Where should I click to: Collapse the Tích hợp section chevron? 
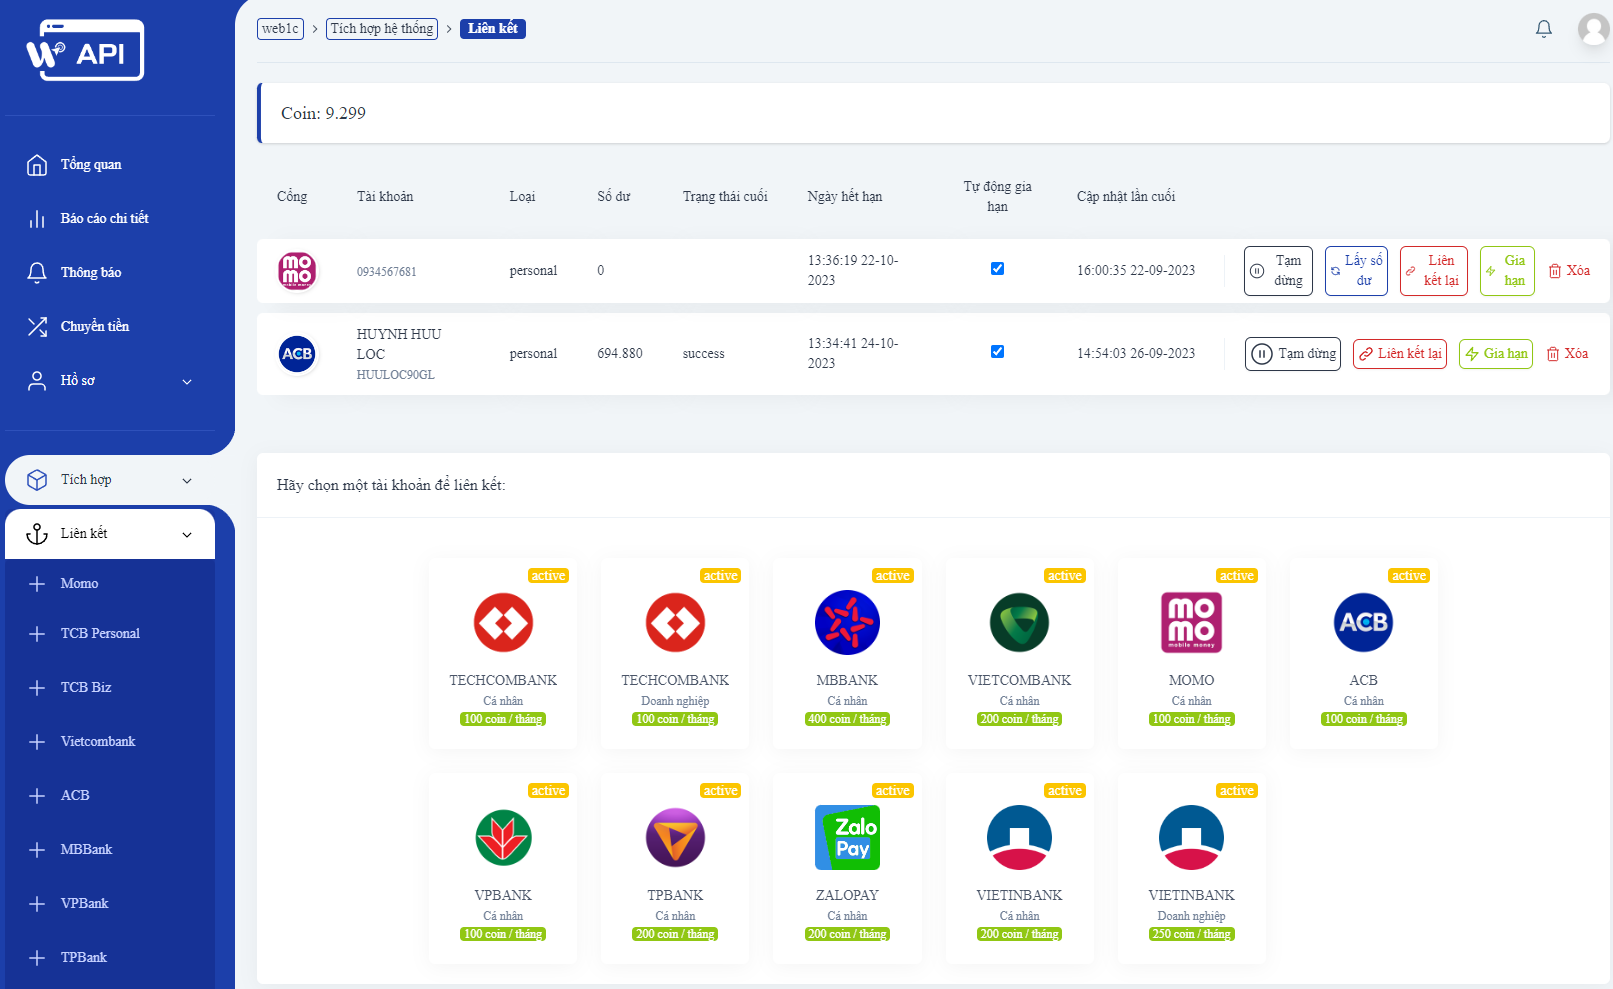point(187,481)
